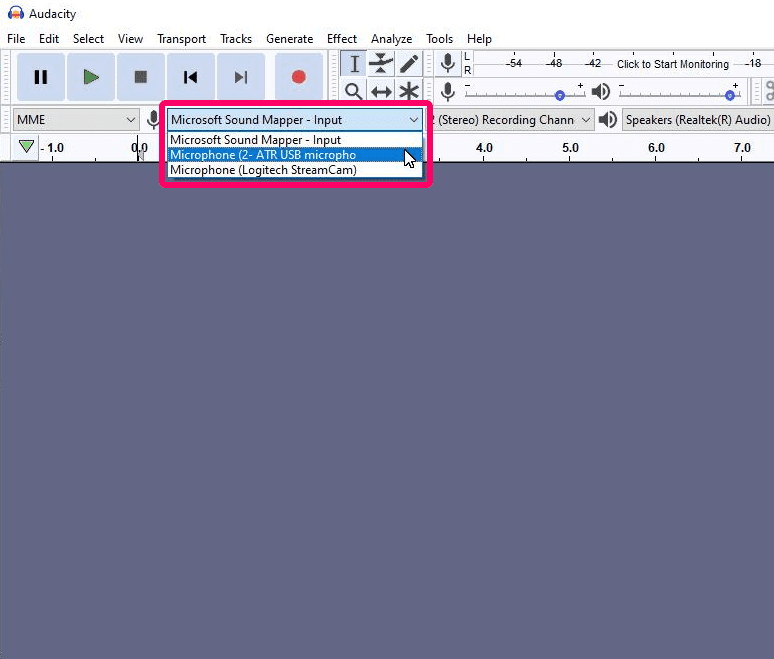Open the Analyze menu
774x659 pixels.
(391, 39)
